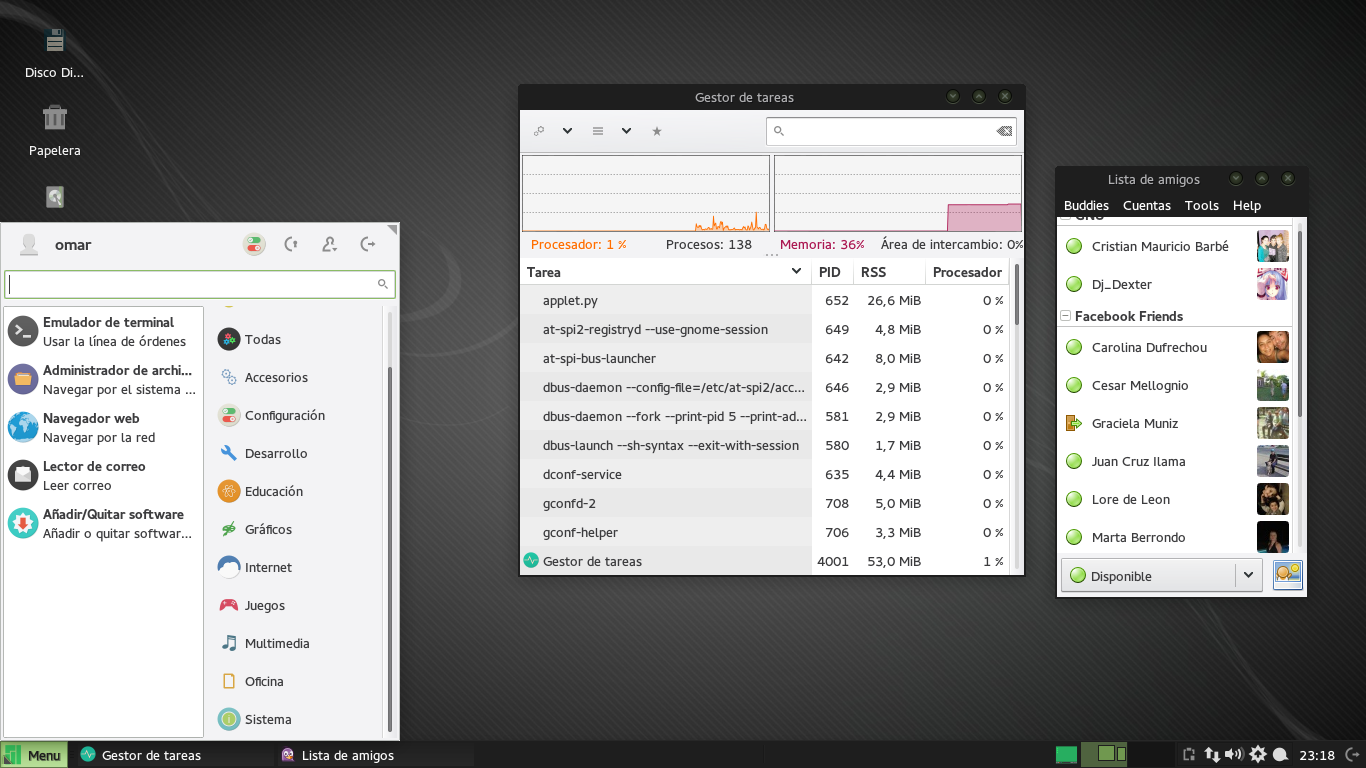Expand the process tree dropdown arrow
This screenshot has height=768, width=1366.
coord(567,131)
